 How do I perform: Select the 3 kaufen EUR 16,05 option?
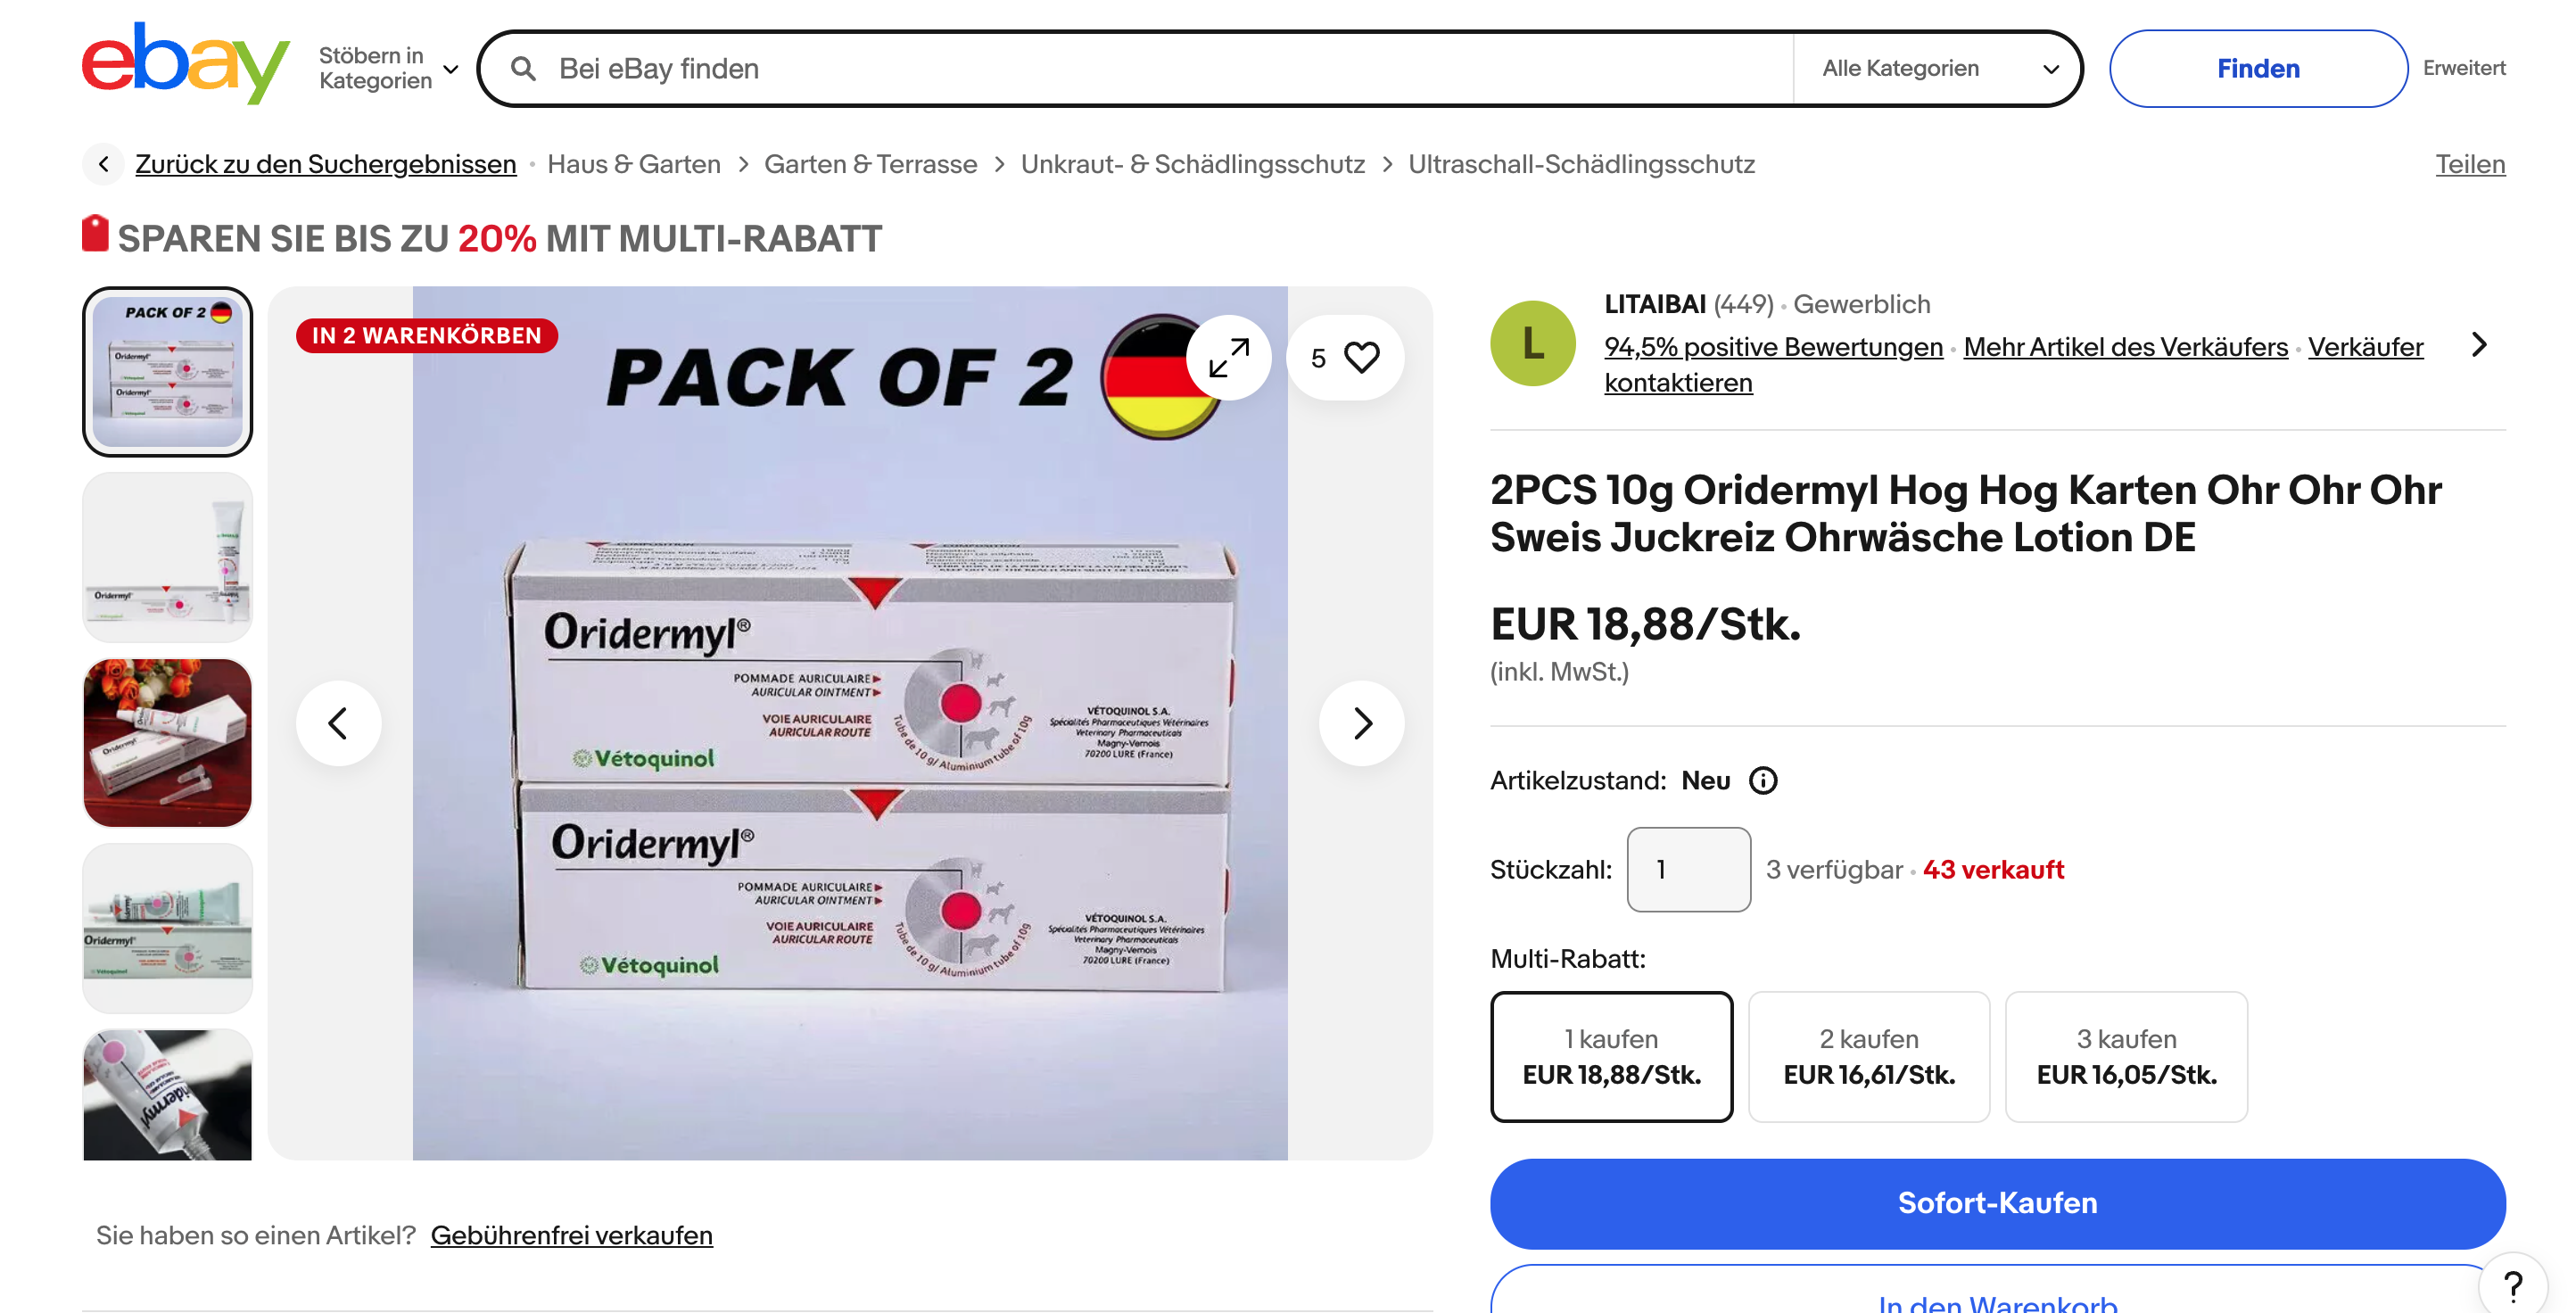coord(2126,1056)
